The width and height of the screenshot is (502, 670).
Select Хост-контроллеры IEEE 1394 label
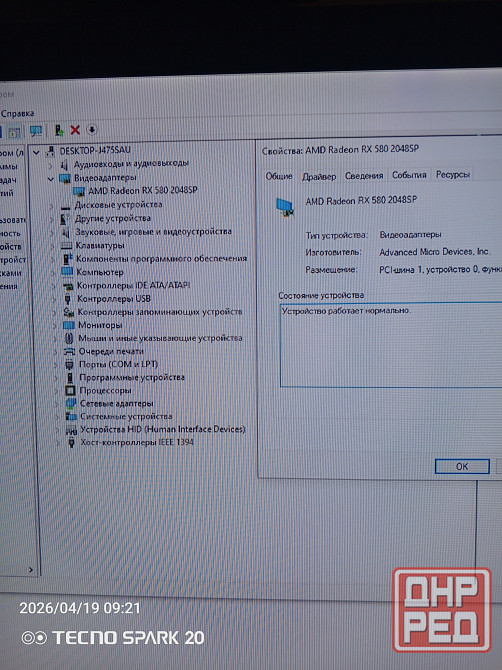(137, 442)
